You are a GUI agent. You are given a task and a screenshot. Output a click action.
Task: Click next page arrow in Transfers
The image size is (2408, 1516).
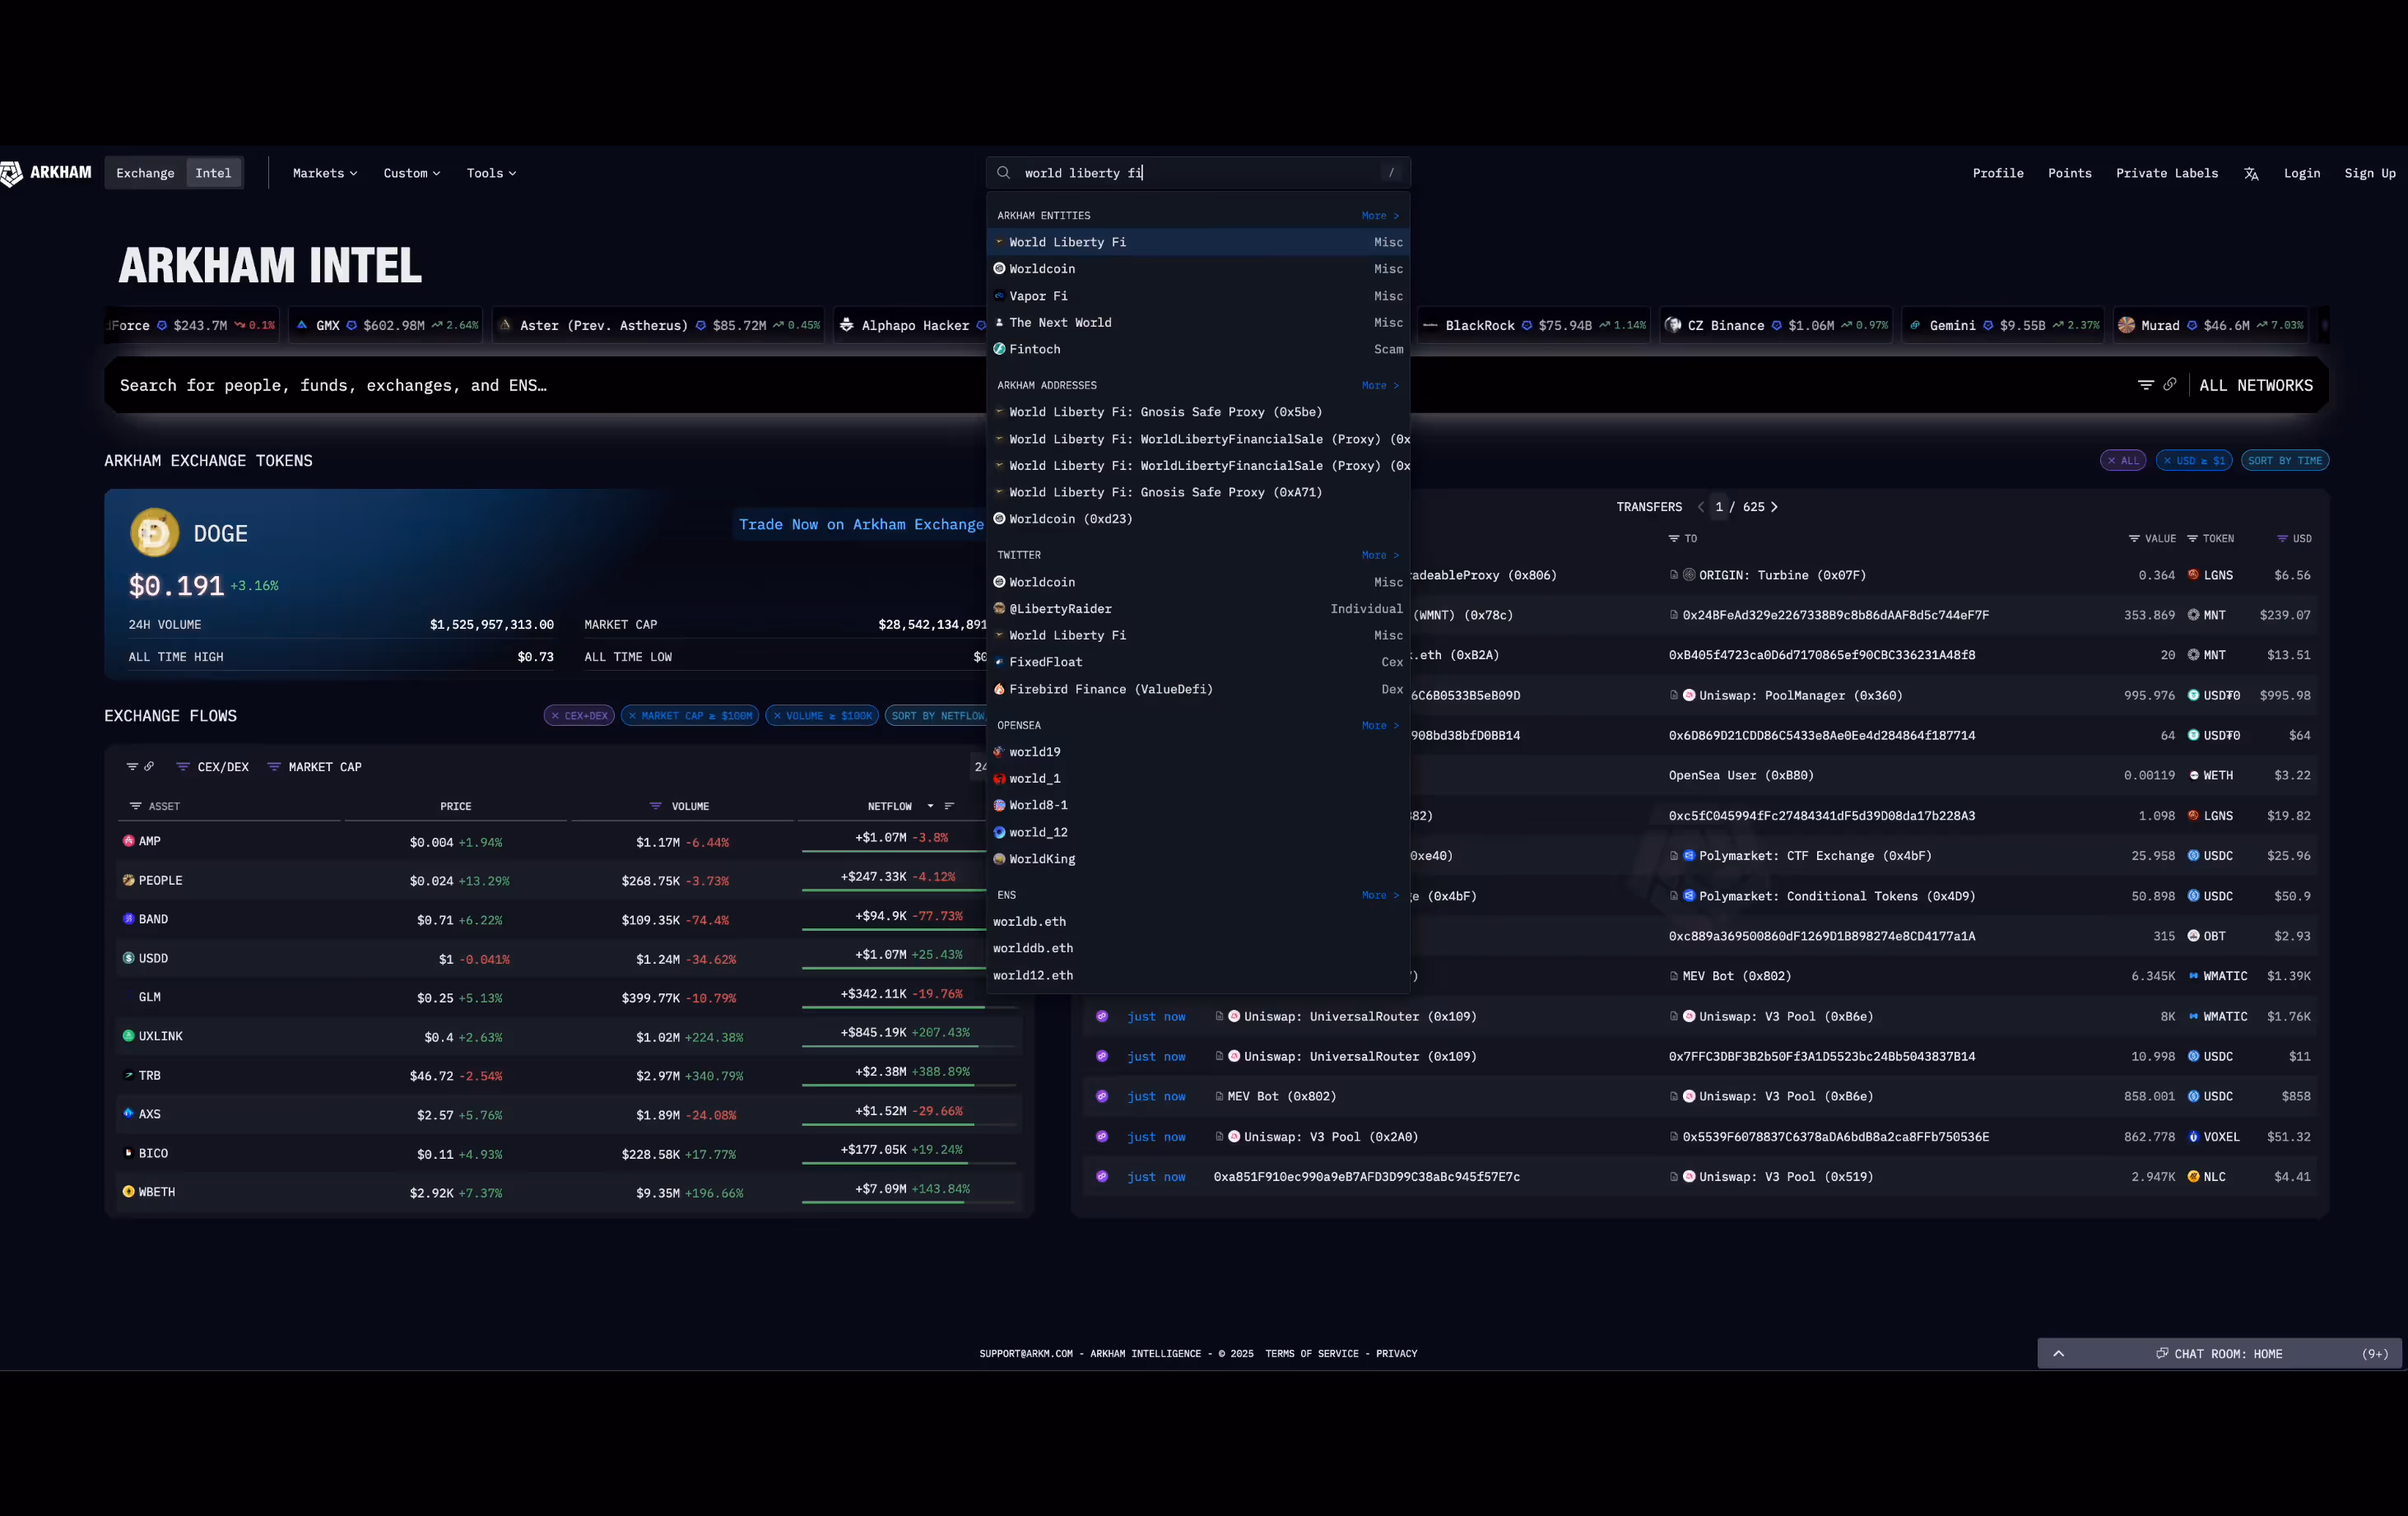(1774, 507)
